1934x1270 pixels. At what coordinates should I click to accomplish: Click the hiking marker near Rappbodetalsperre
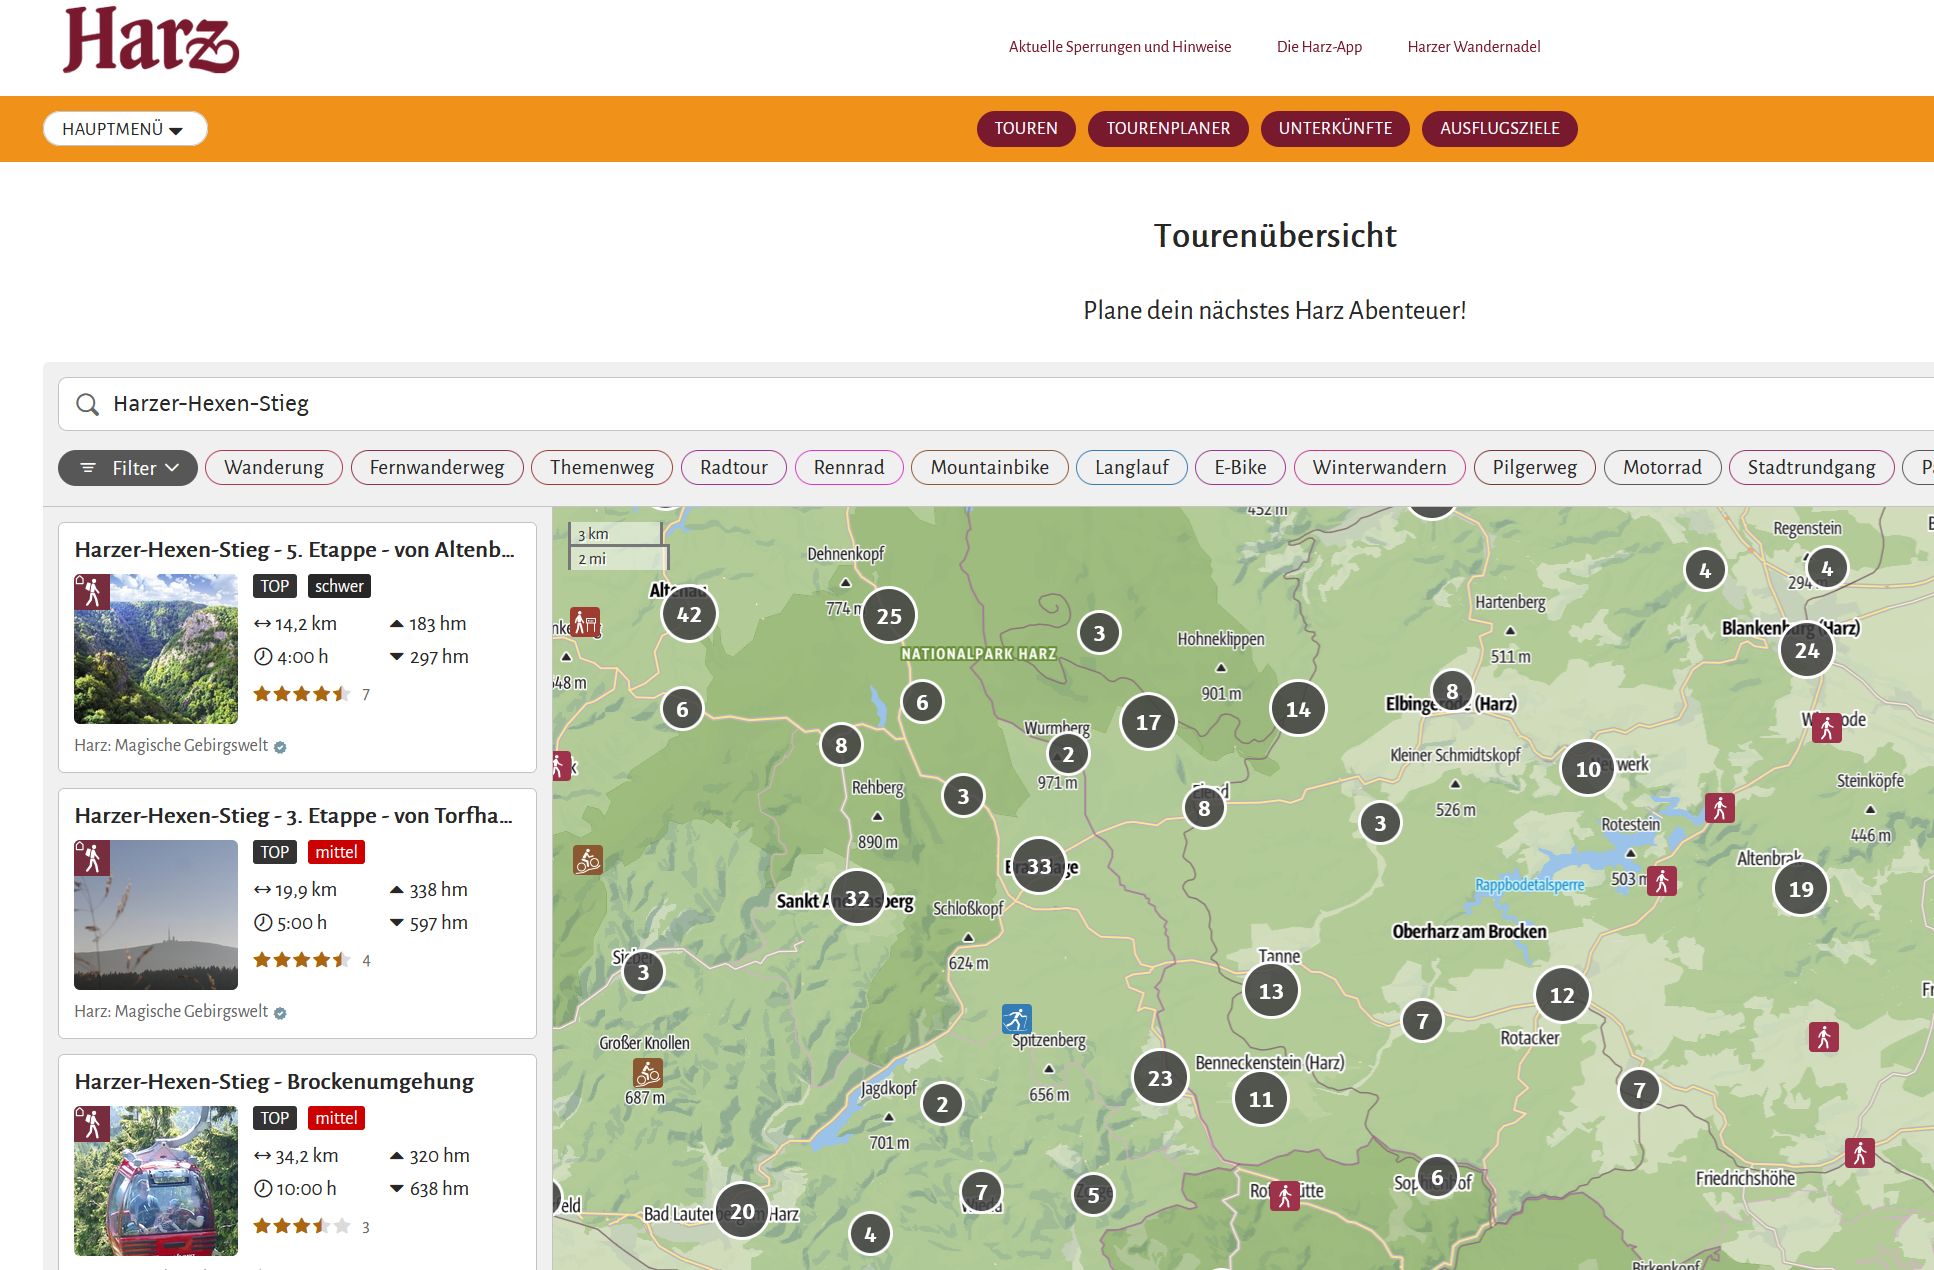tap(1661, 881)
